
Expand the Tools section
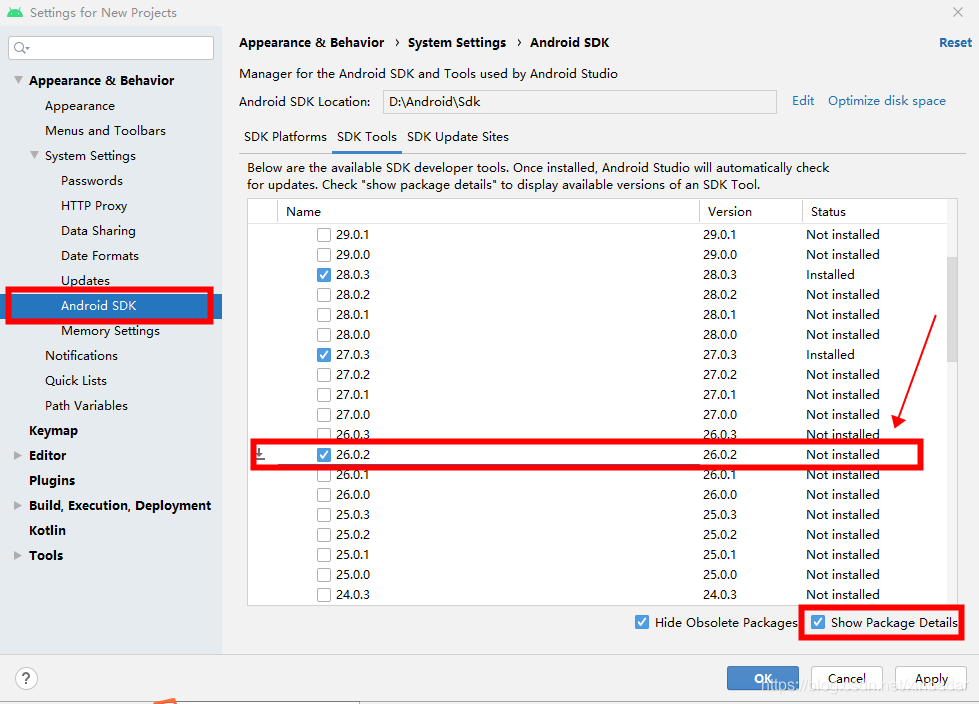17,555
